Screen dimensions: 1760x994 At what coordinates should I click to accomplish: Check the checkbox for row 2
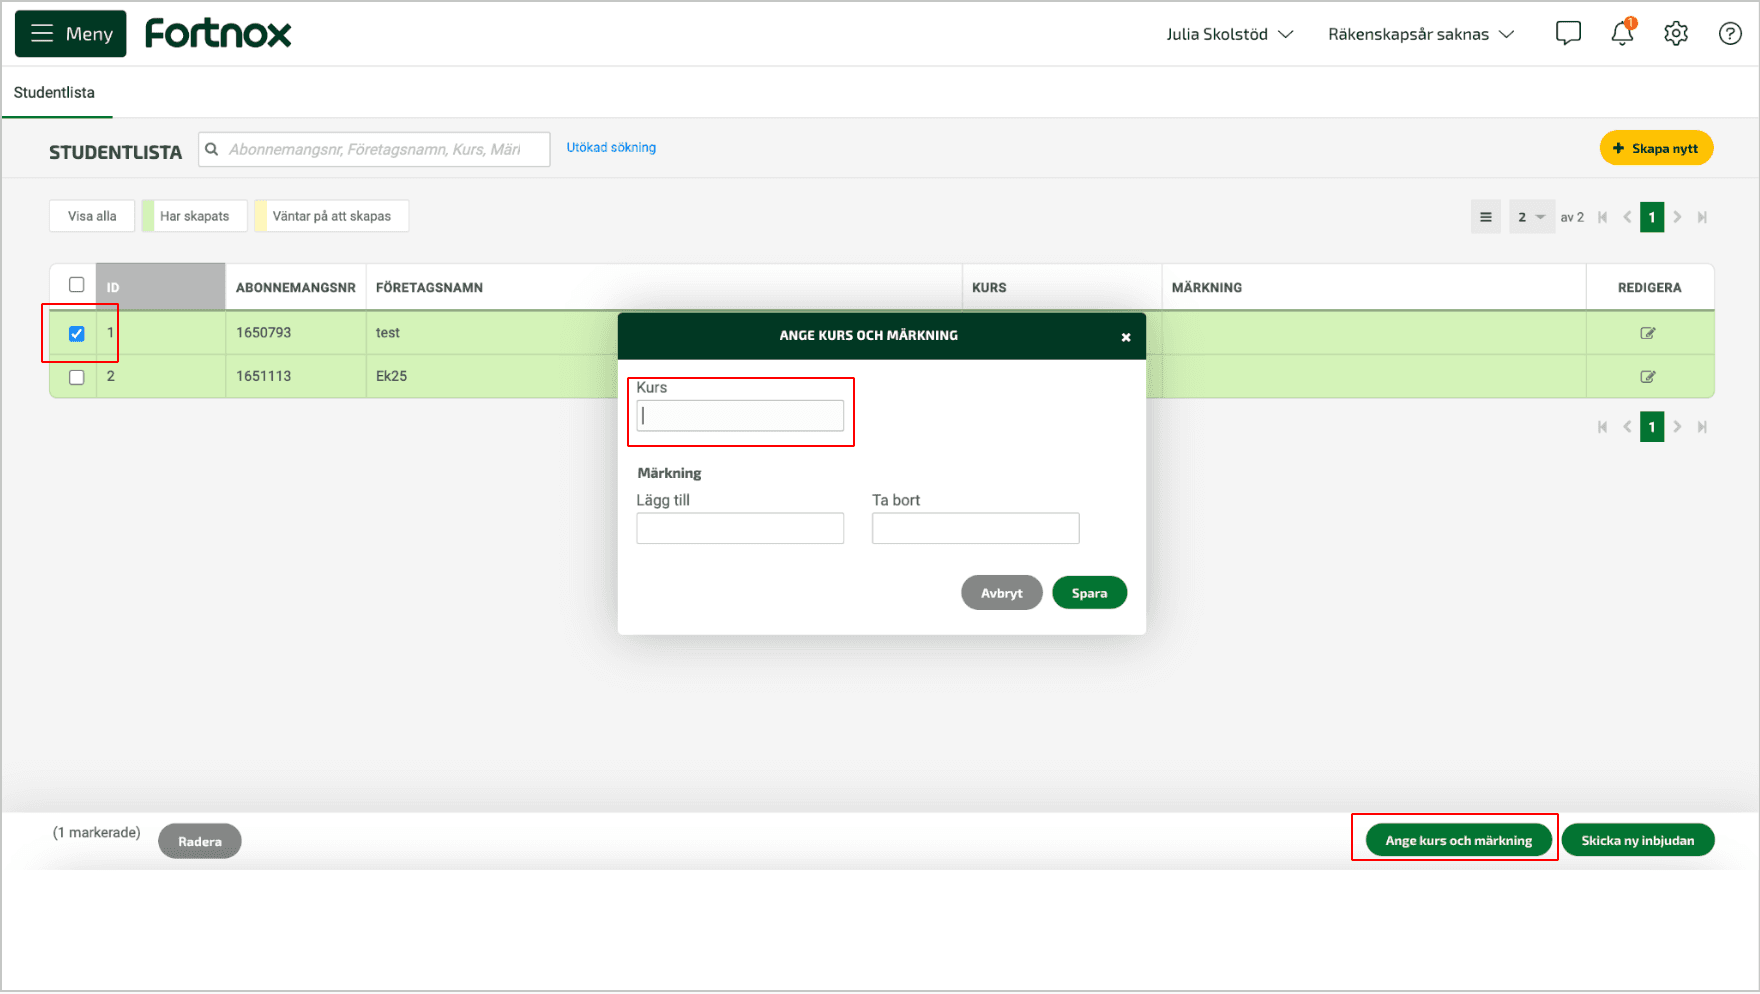[x=76, y=377]
